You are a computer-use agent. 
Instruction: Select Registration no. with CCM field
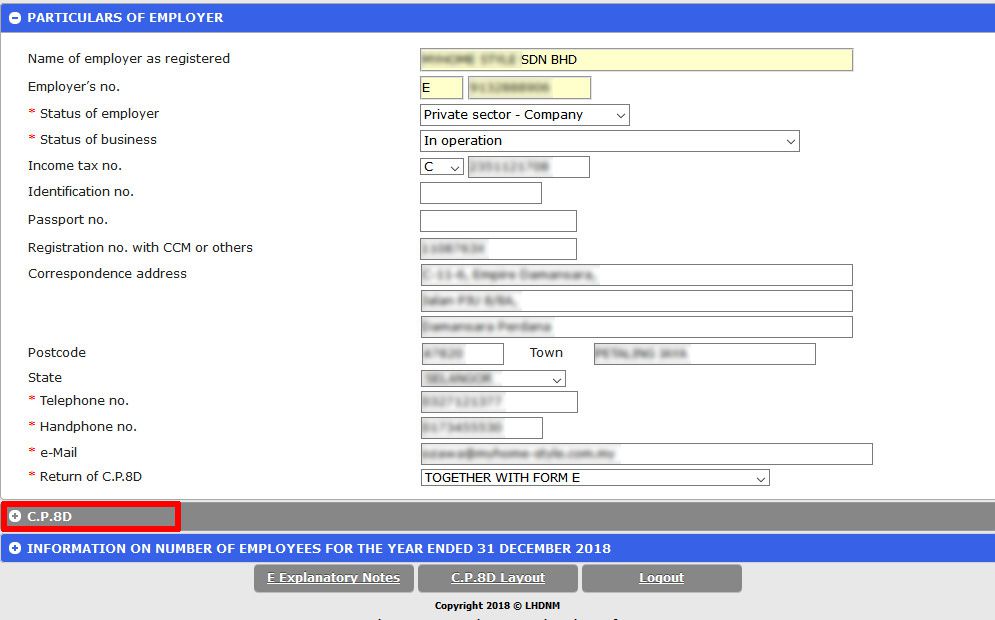[498, 249]
